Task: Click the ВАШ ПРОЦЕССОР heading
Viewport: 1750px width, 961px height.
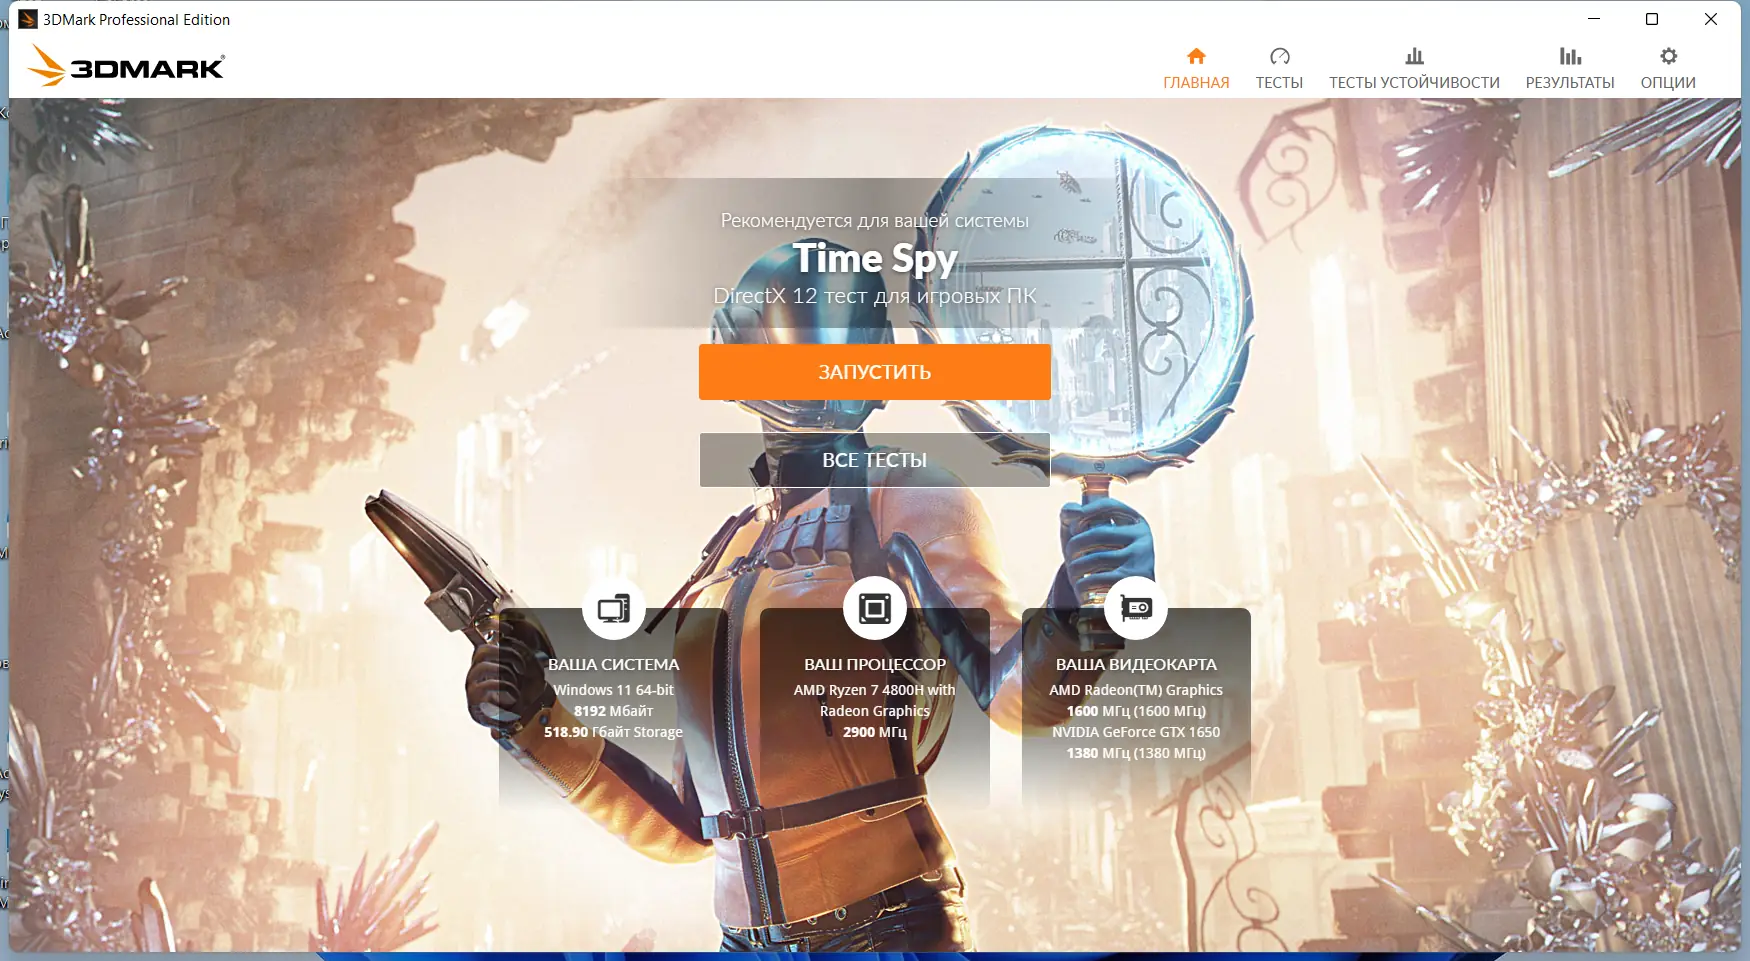Action: (x=875, y=664)
